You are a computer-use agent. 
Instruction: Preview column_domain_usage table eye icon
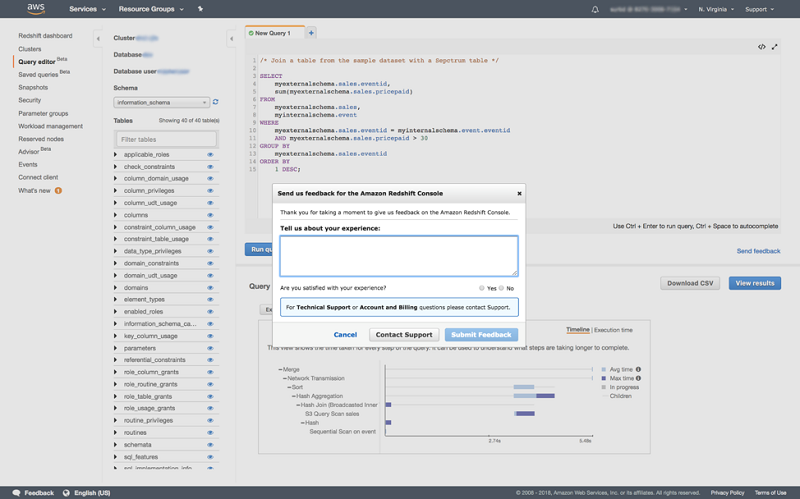pos(210,179)
